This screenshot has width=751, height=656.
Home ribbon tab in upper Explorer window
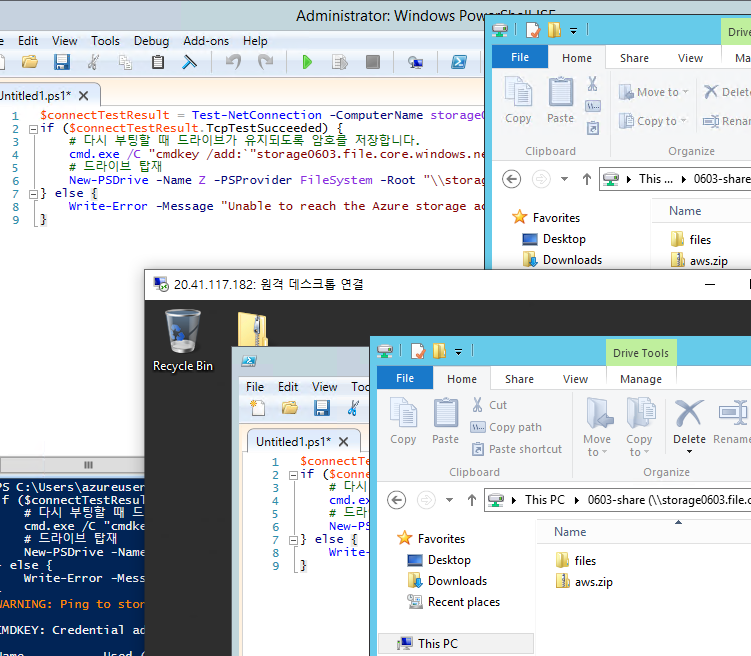click(x=577, y=58)
